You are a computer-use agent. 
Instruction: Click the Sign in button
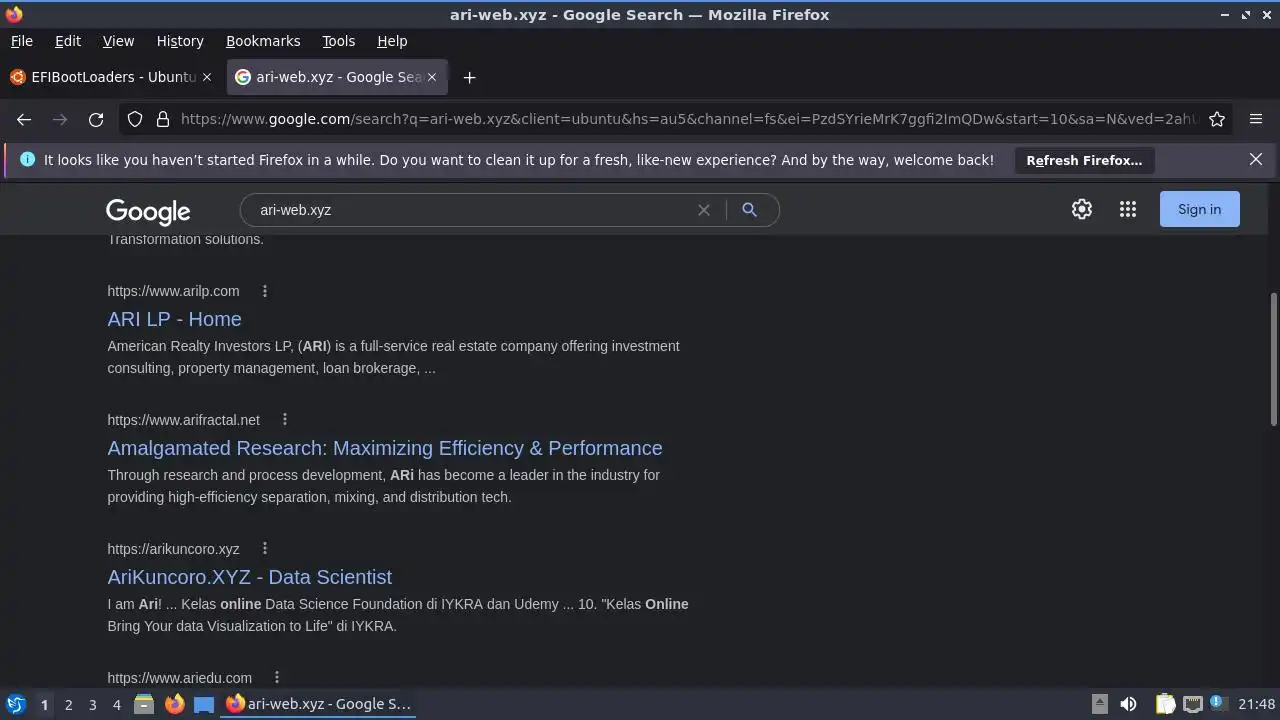click(1199, 209)
